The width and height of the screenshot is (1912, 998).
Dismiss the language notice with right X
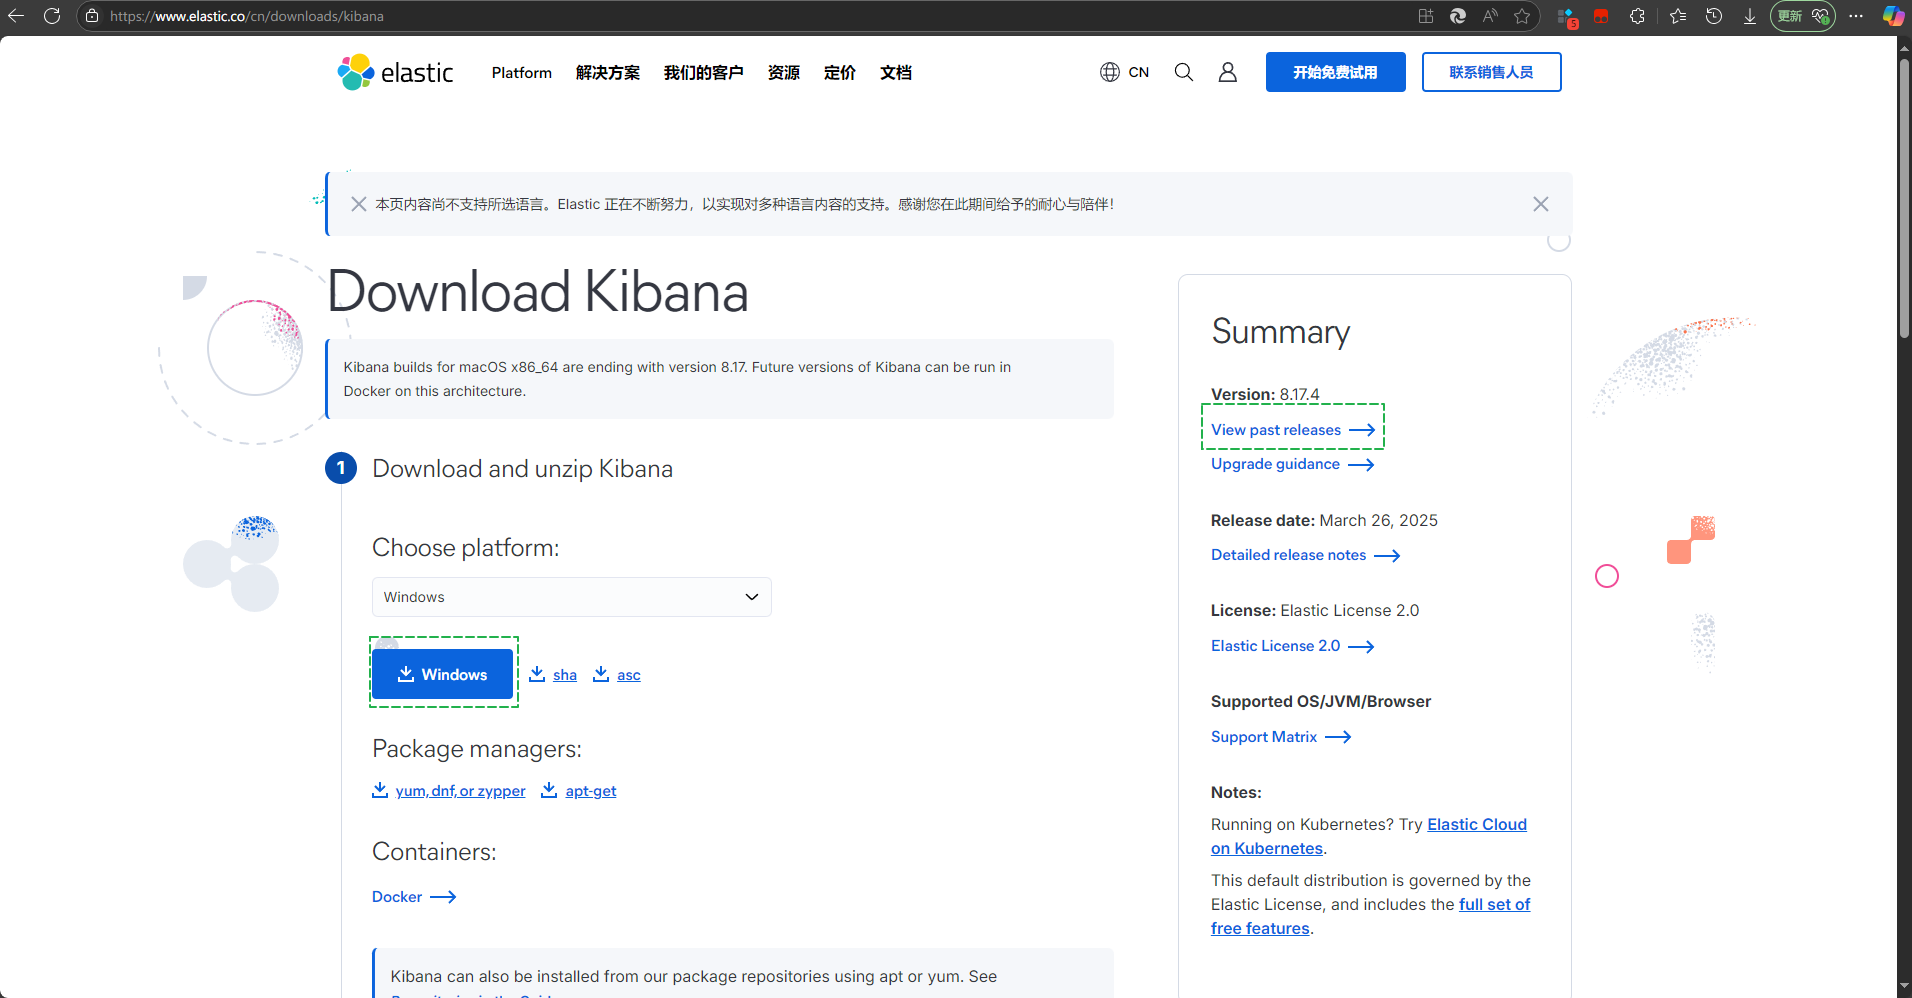(x=1541, y=204)
